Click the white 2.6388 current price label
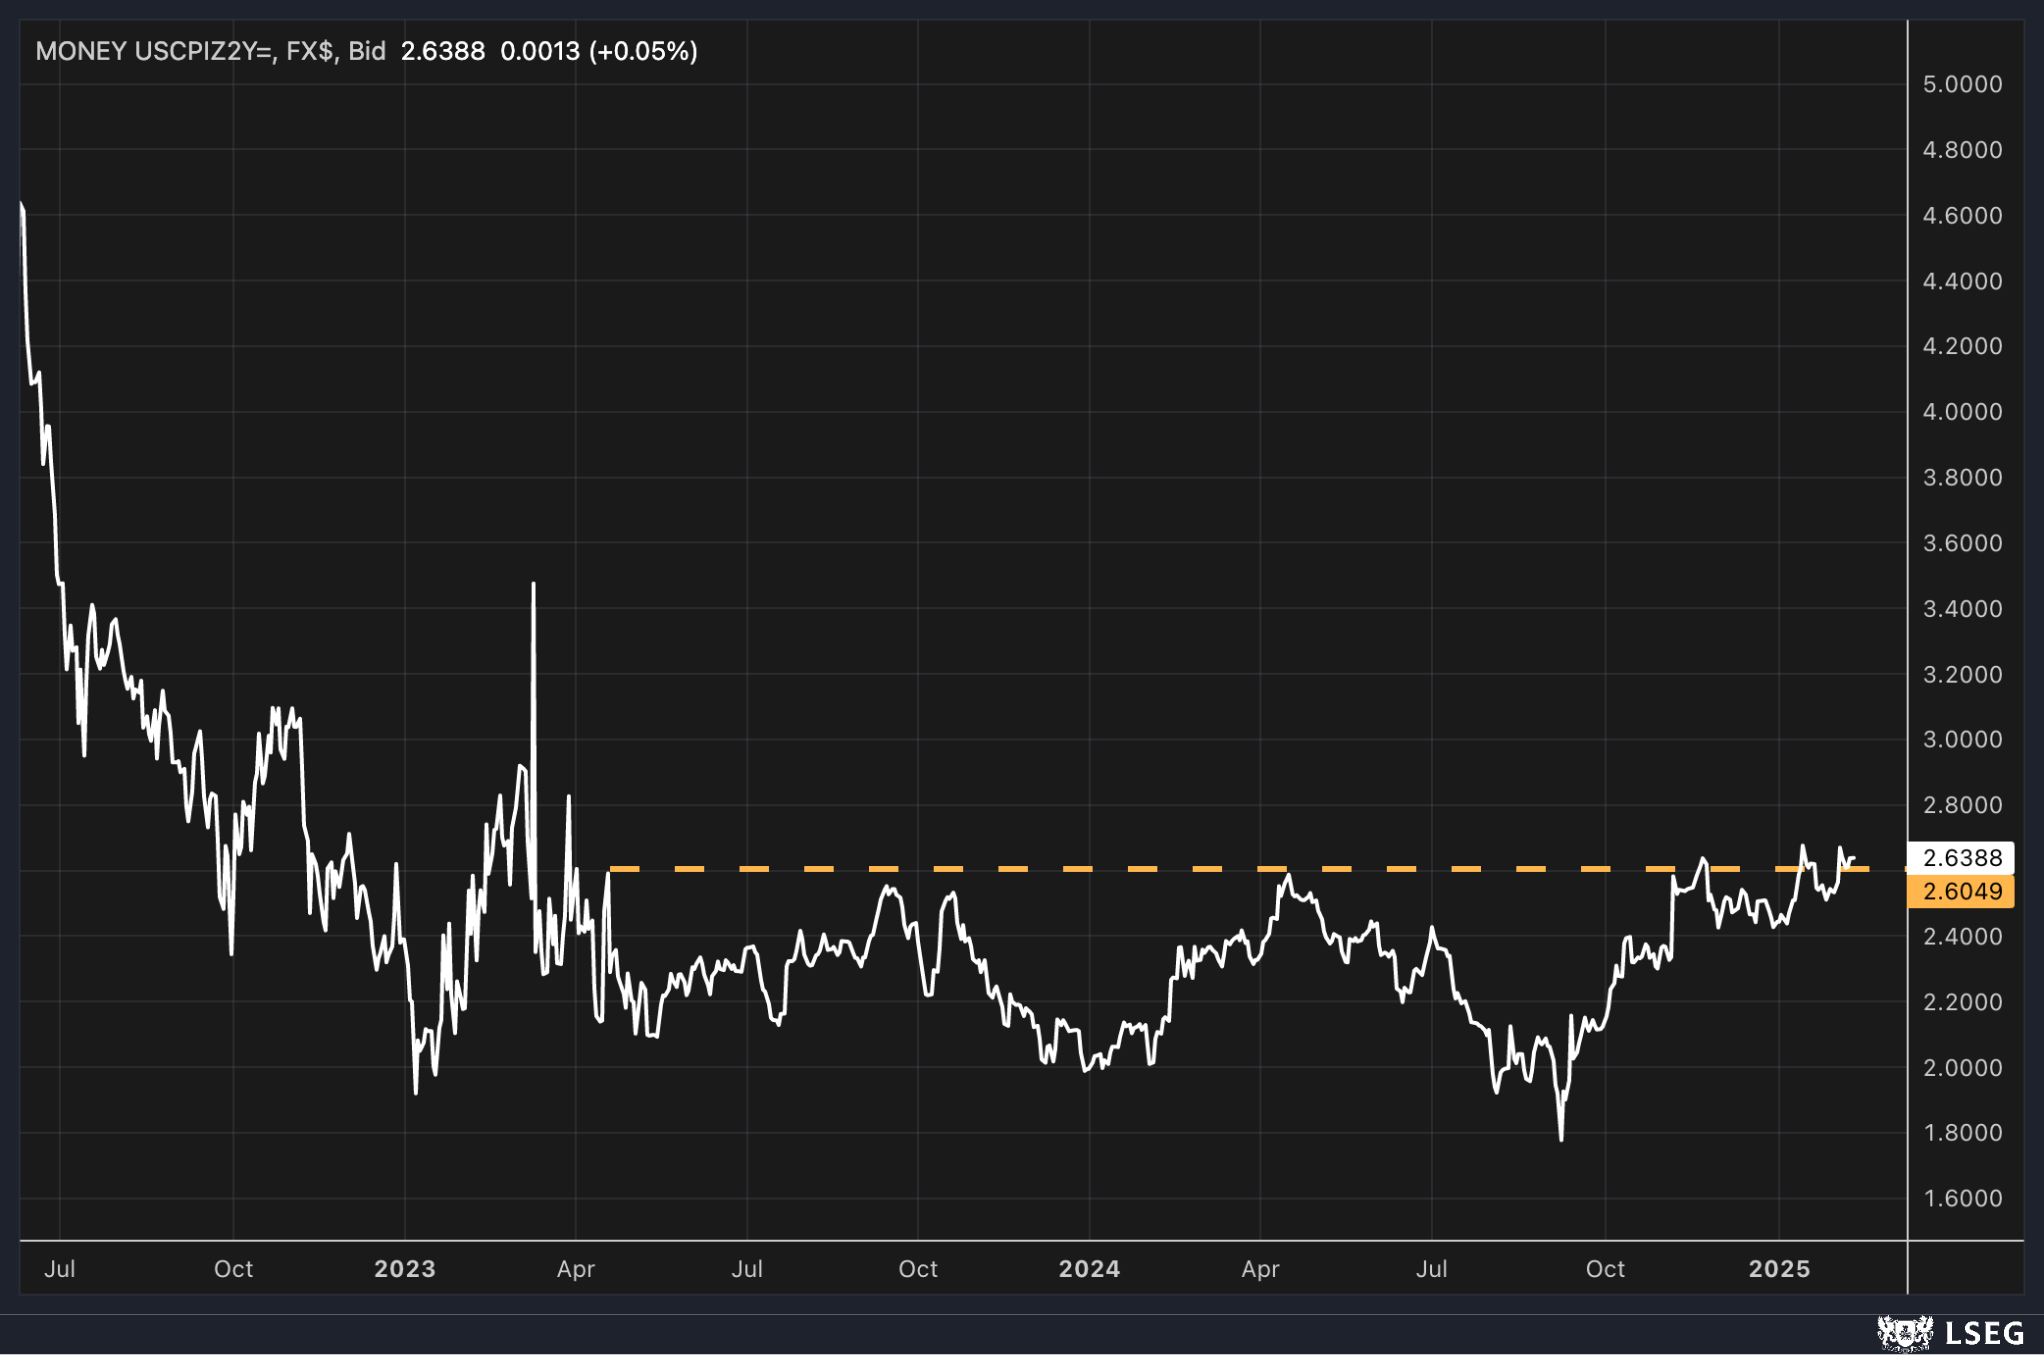This screenshot has height=1356, width=2044. [x=1961, y=858]
